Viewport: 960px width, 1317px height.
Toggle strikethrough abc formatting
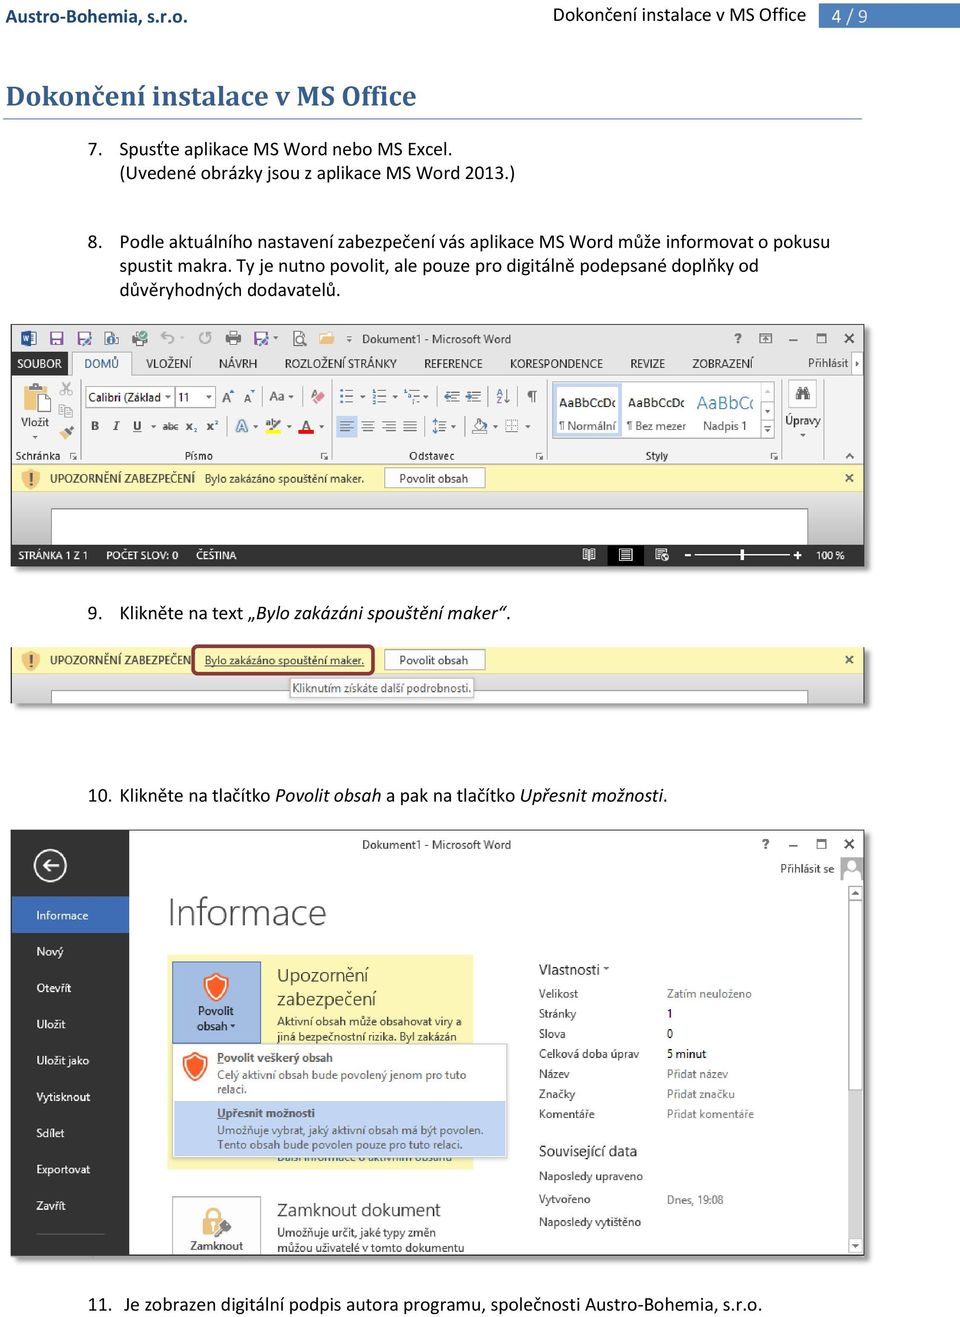(x=170, y=426)
